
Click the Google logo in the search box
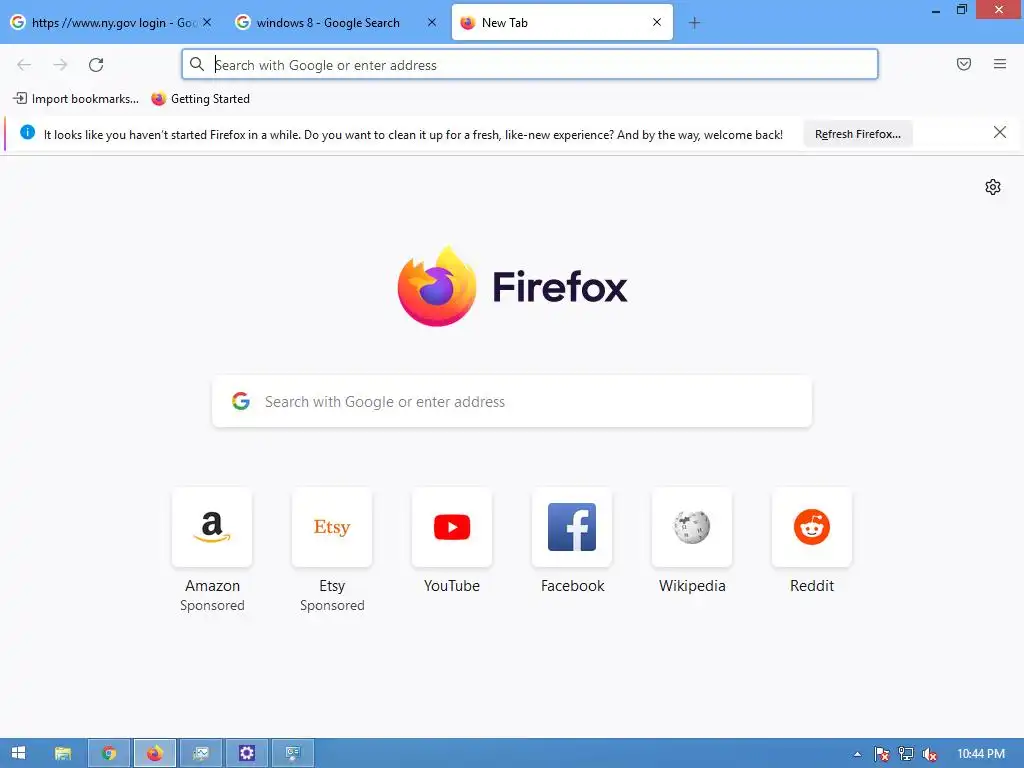coord(241,401)
